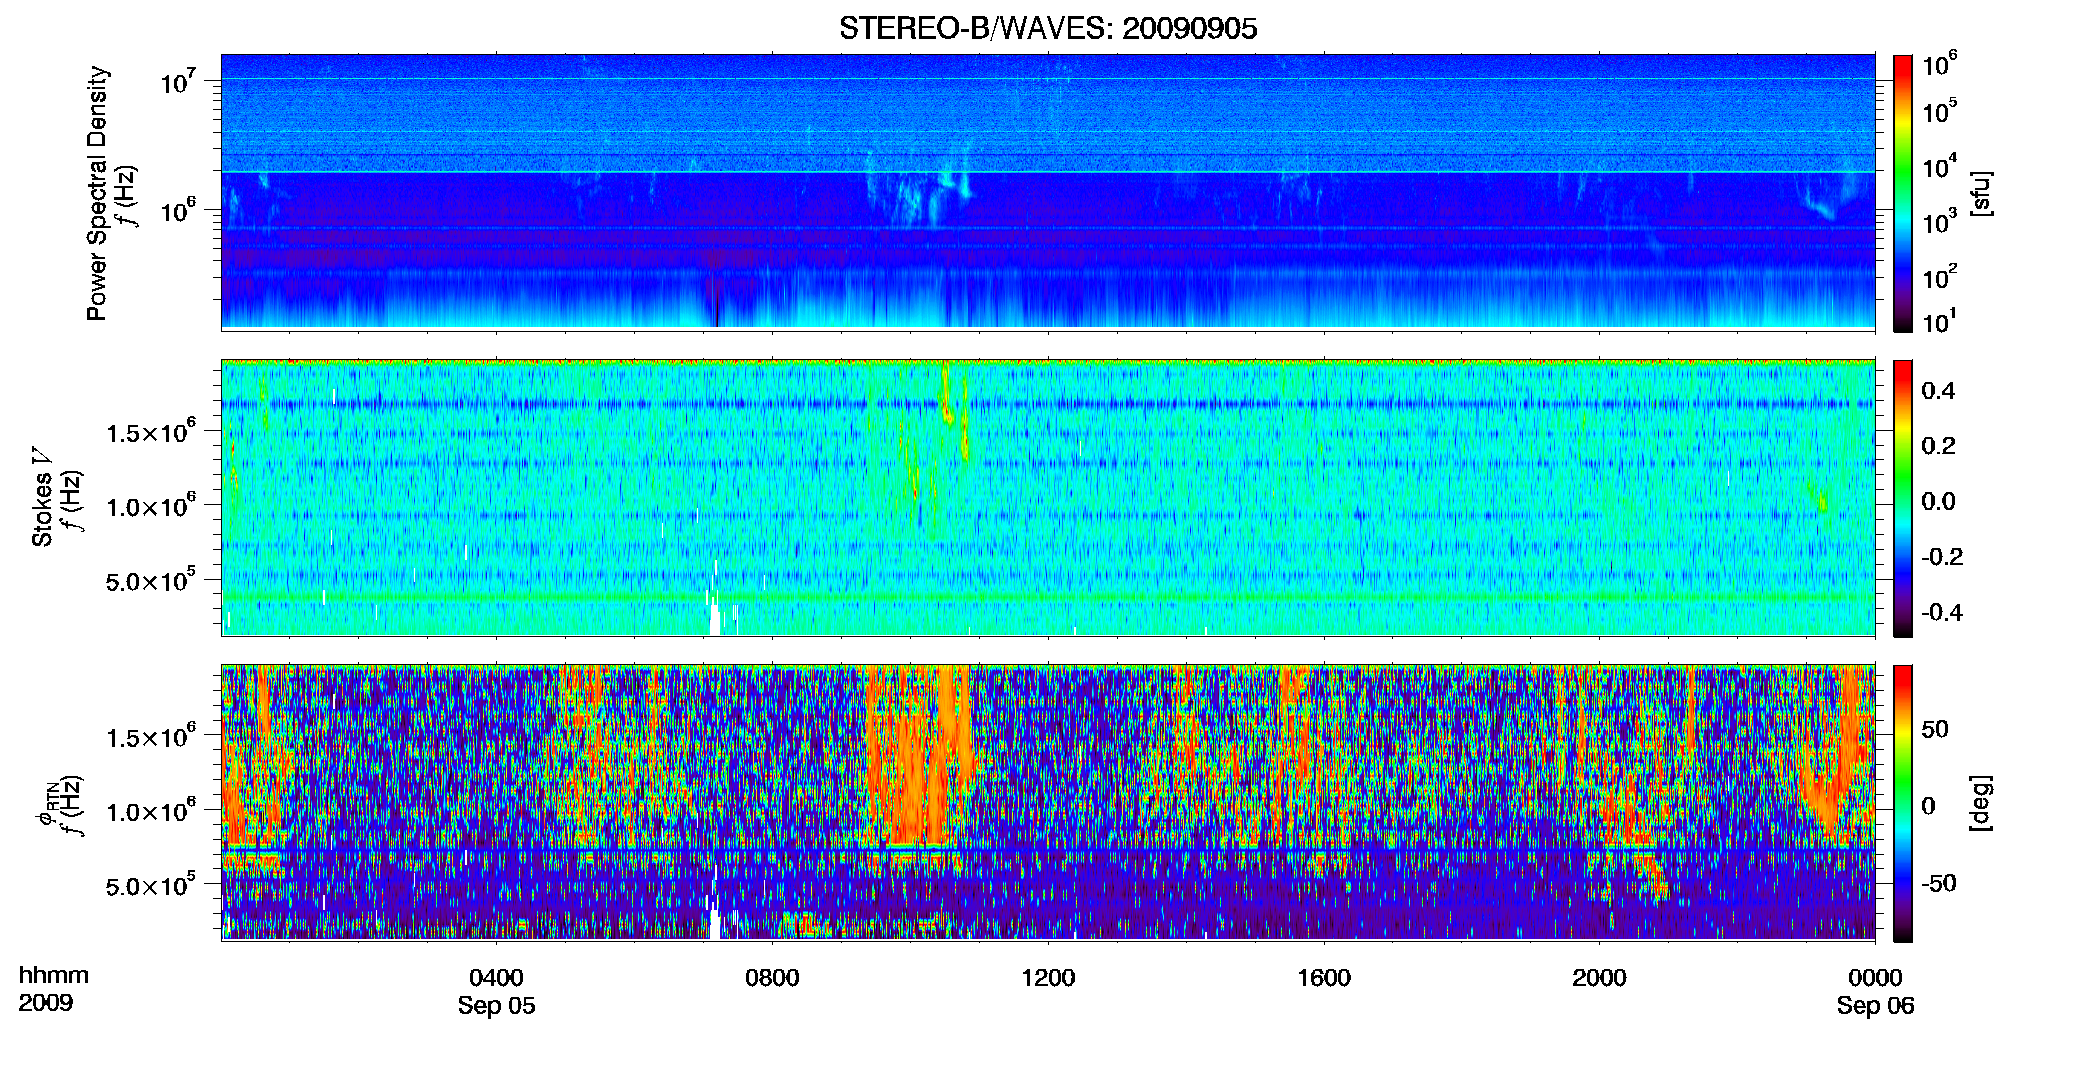Screen dimensions: 2096x1080
Task: Click the 0.4 label on the Stokes V color bar
Action: (1938, 391)
